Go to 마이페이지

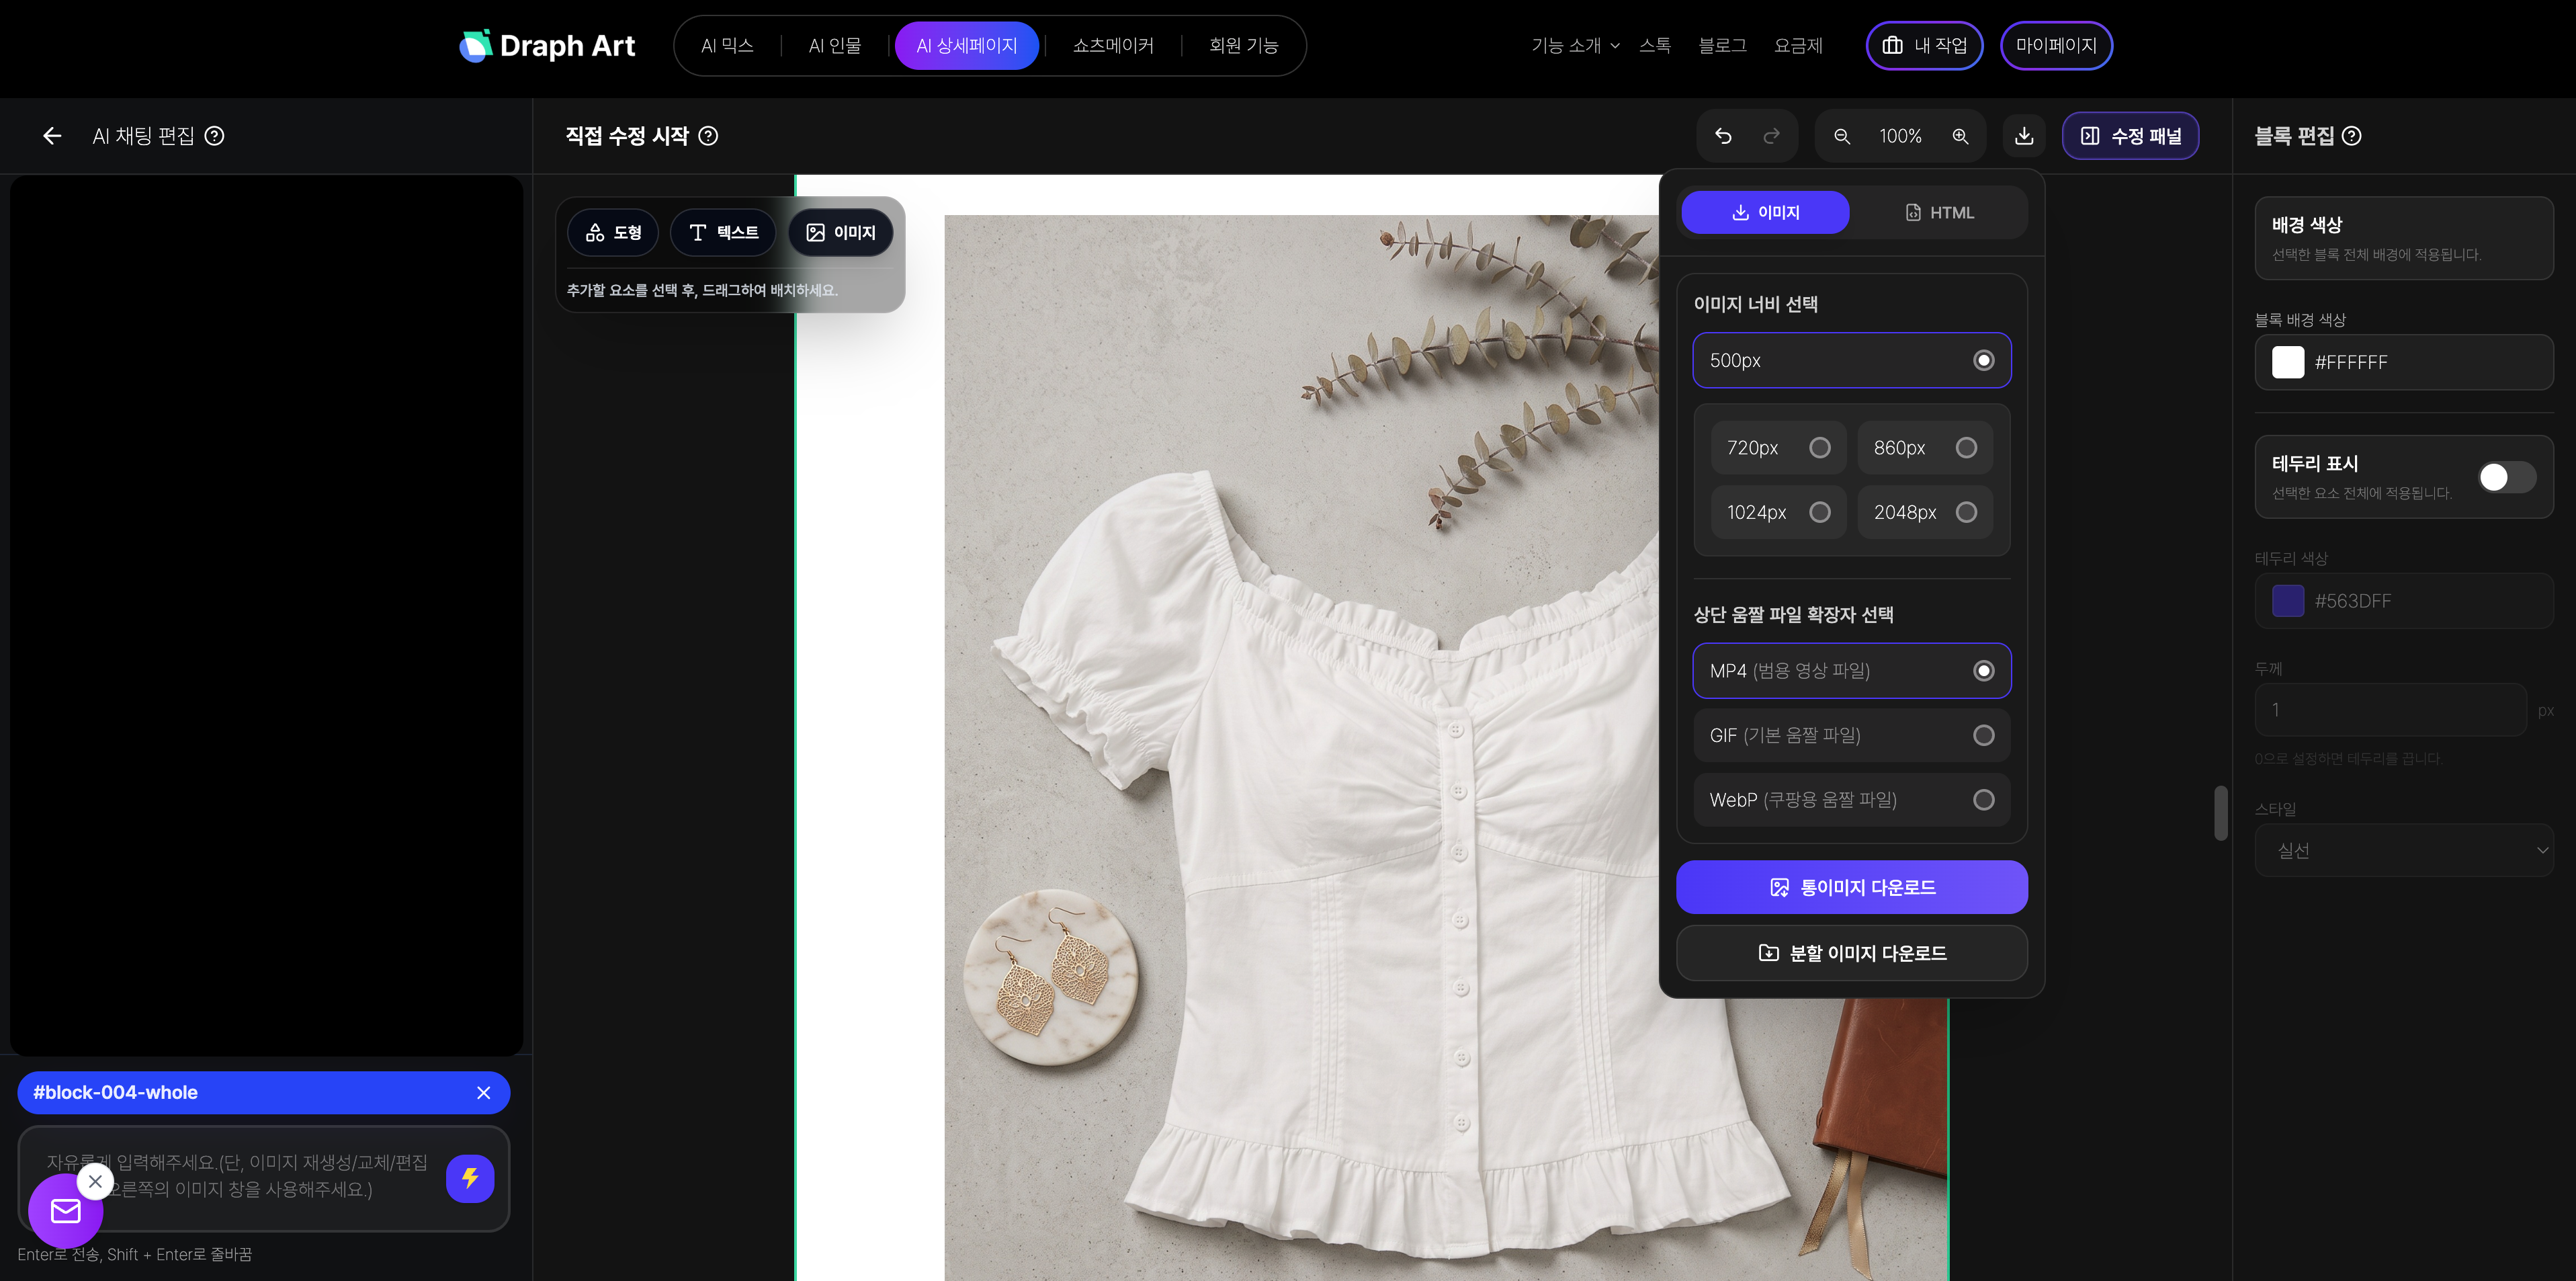pos(2056,46)
